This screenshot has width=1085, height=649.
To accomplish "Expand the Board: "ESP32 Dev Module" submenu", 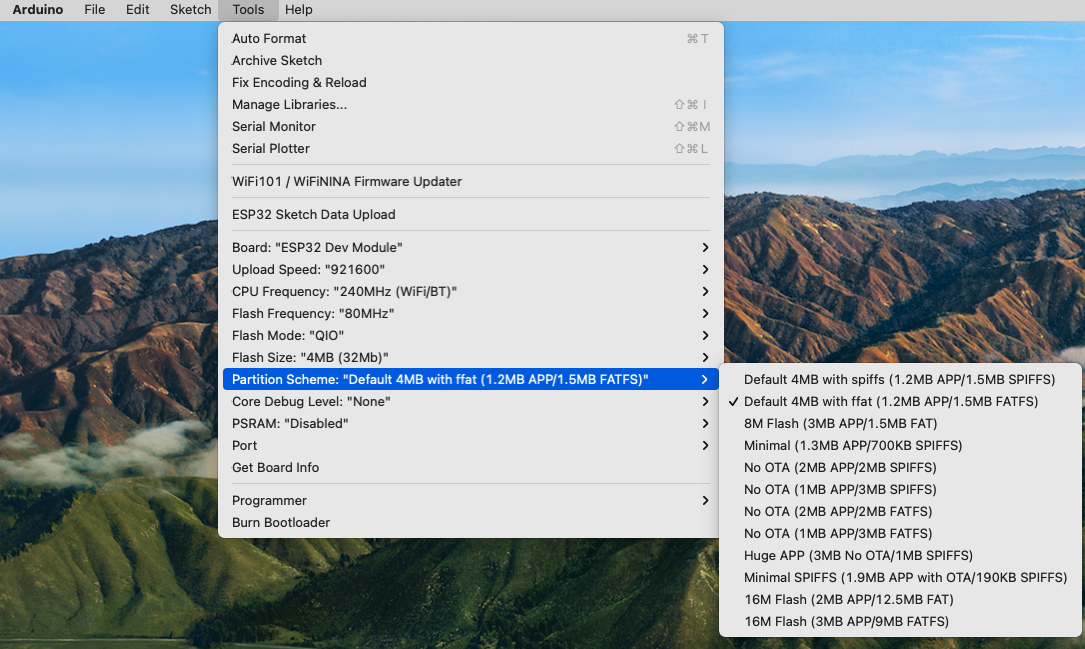I will click(471, 248).
